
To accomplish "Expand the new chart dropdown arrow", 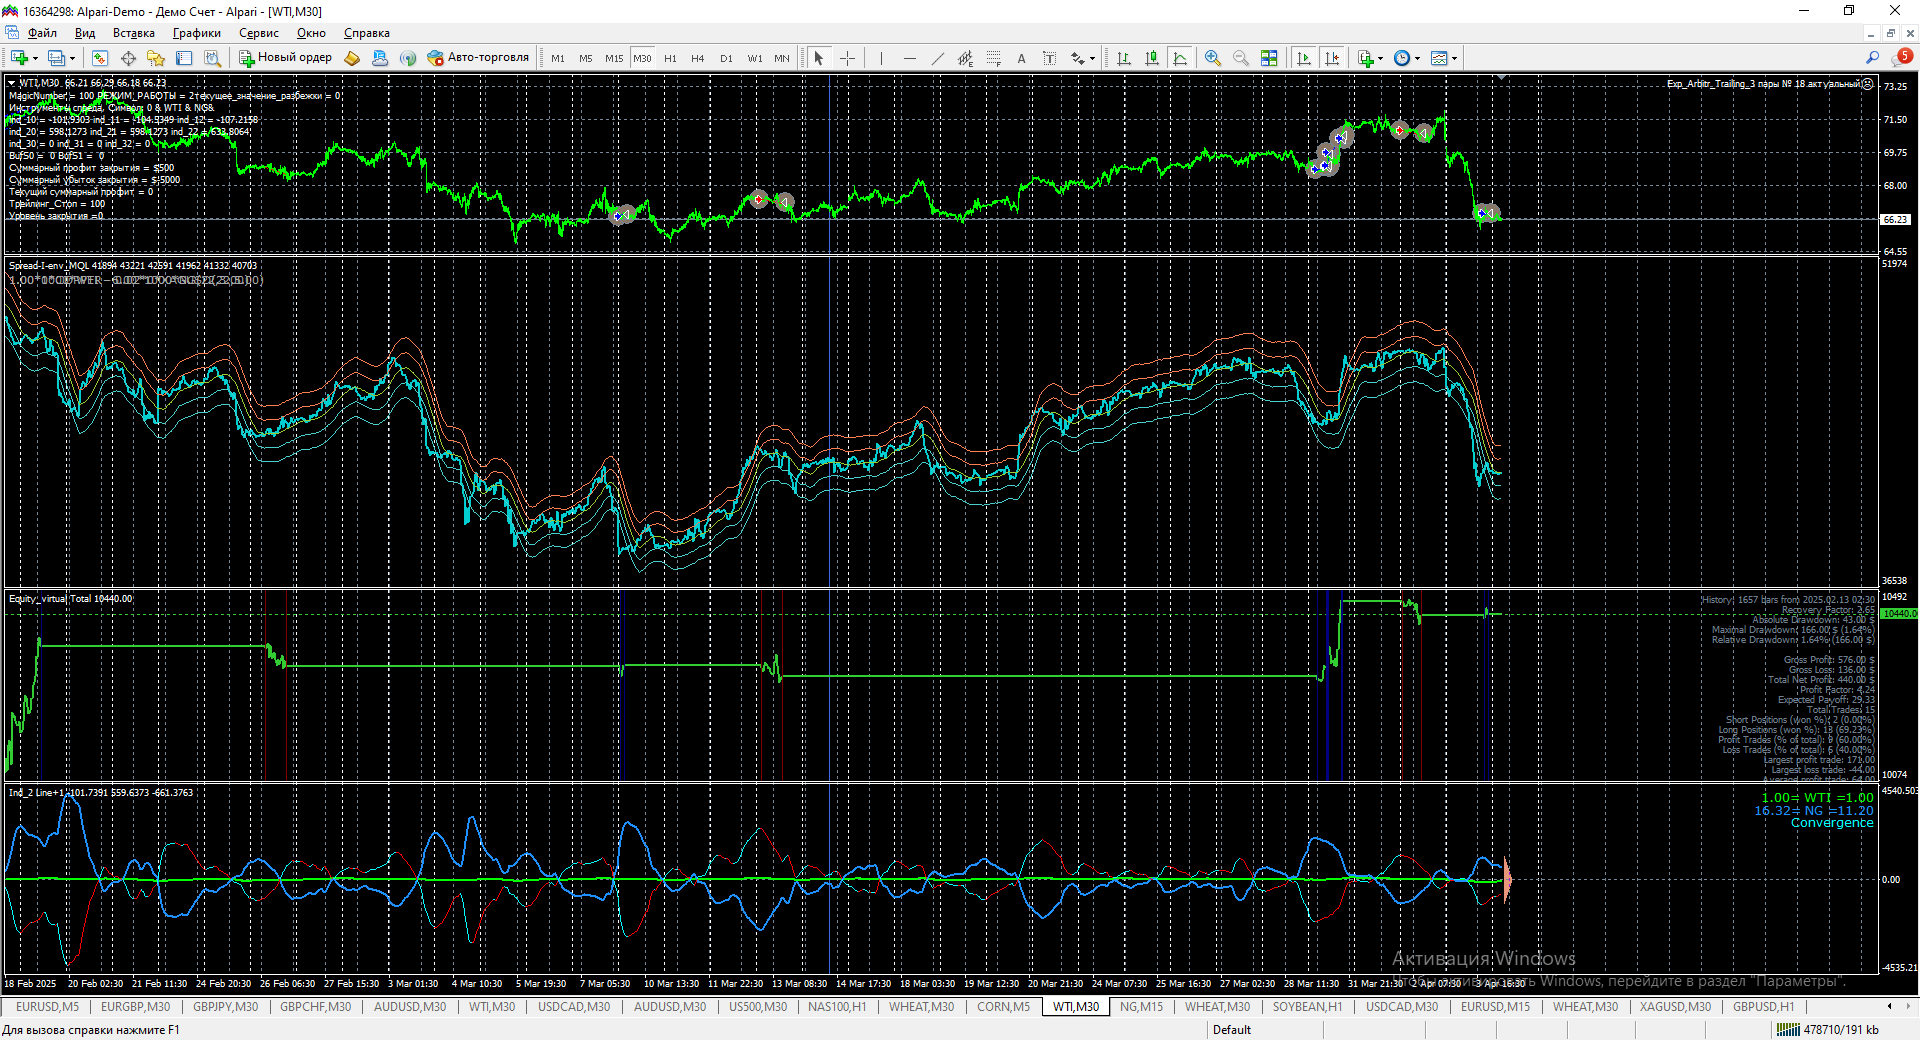I will point(35,58).
